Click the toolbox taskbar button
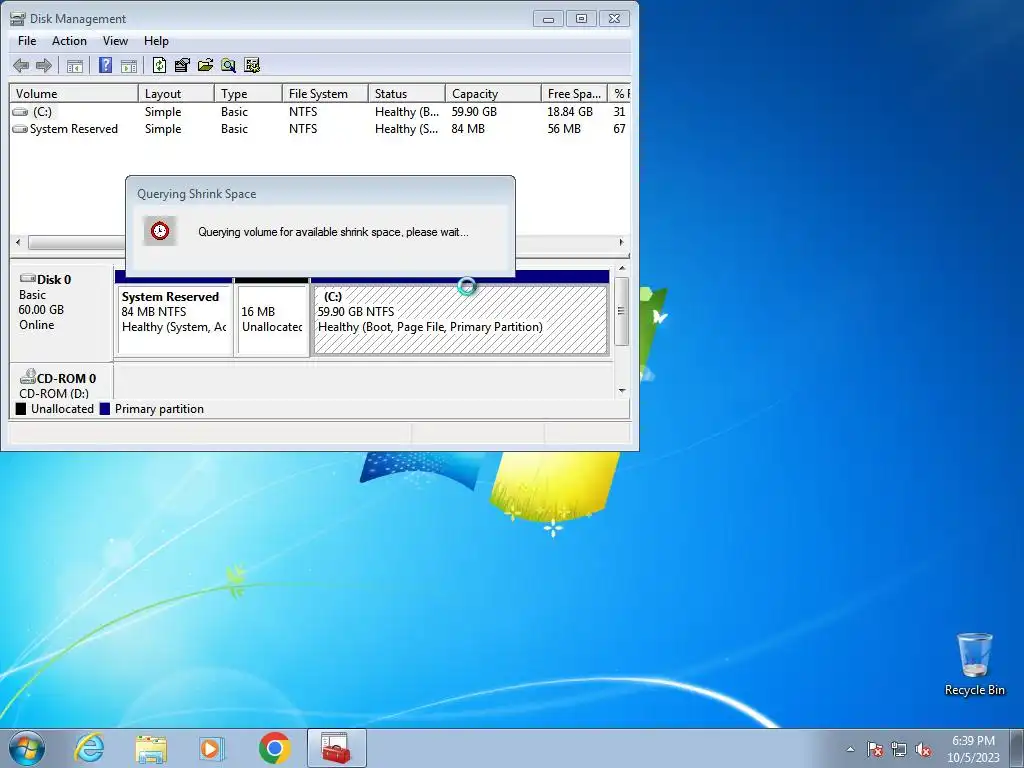This screenshot has height=768, width=1024. pos(336,748)
